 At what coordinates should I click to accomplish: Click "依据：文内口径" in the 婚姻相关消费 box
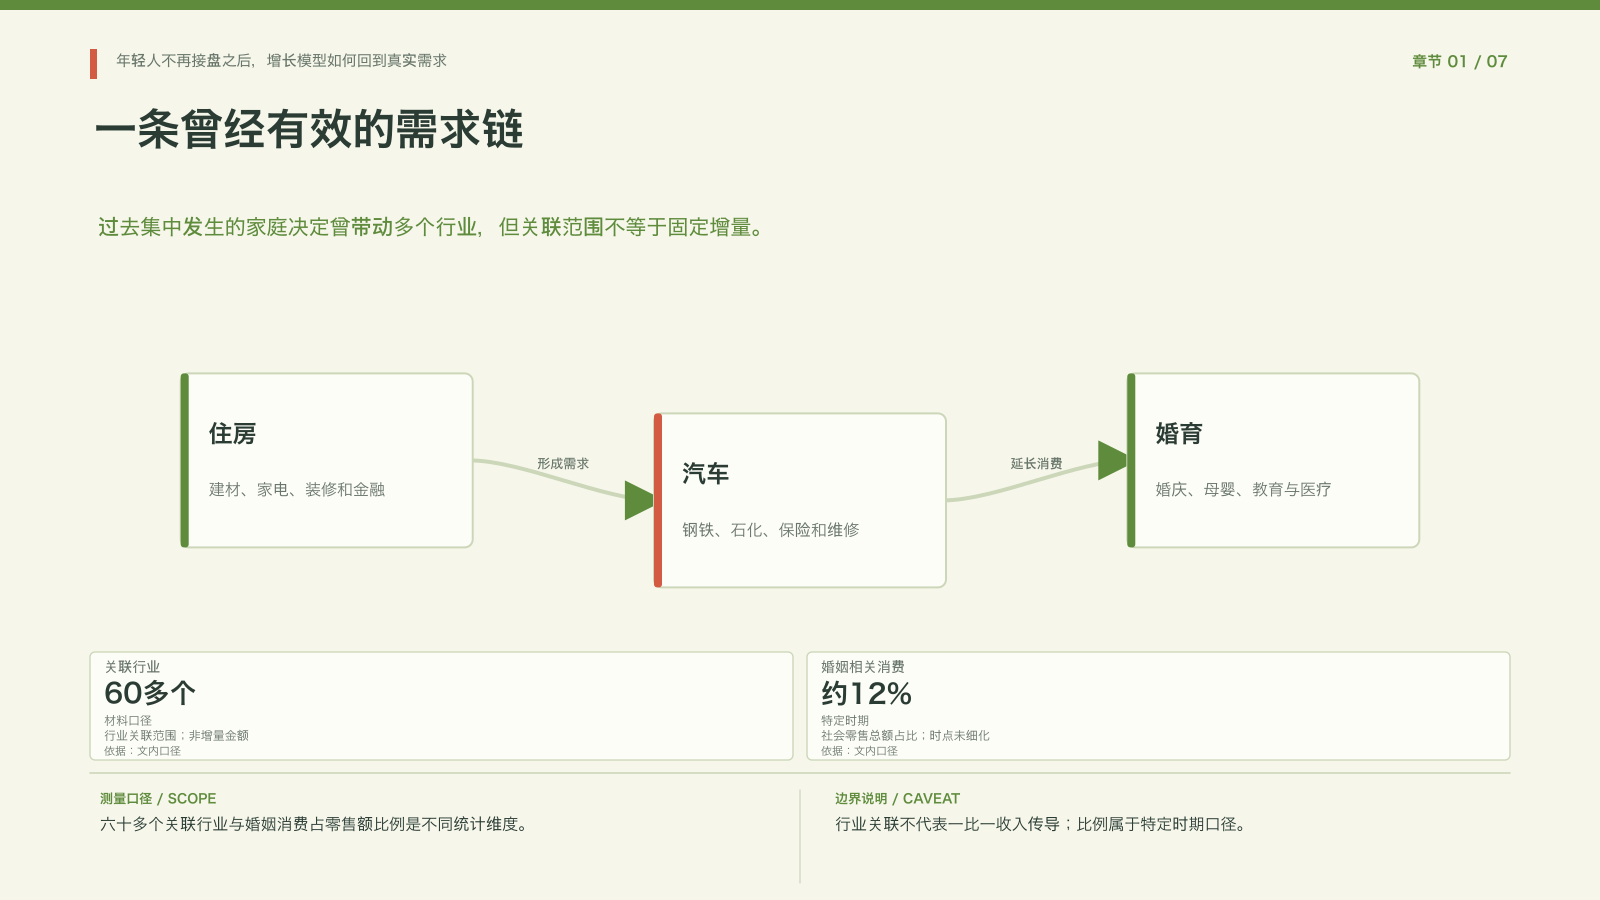pyautogui.click(x=859, y=751)
